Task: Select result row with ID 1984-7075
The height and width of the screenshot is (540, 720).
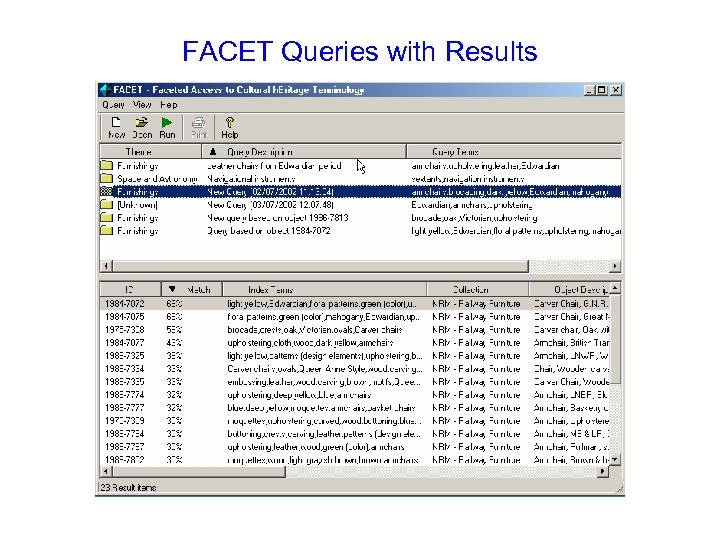Action: 355,316
